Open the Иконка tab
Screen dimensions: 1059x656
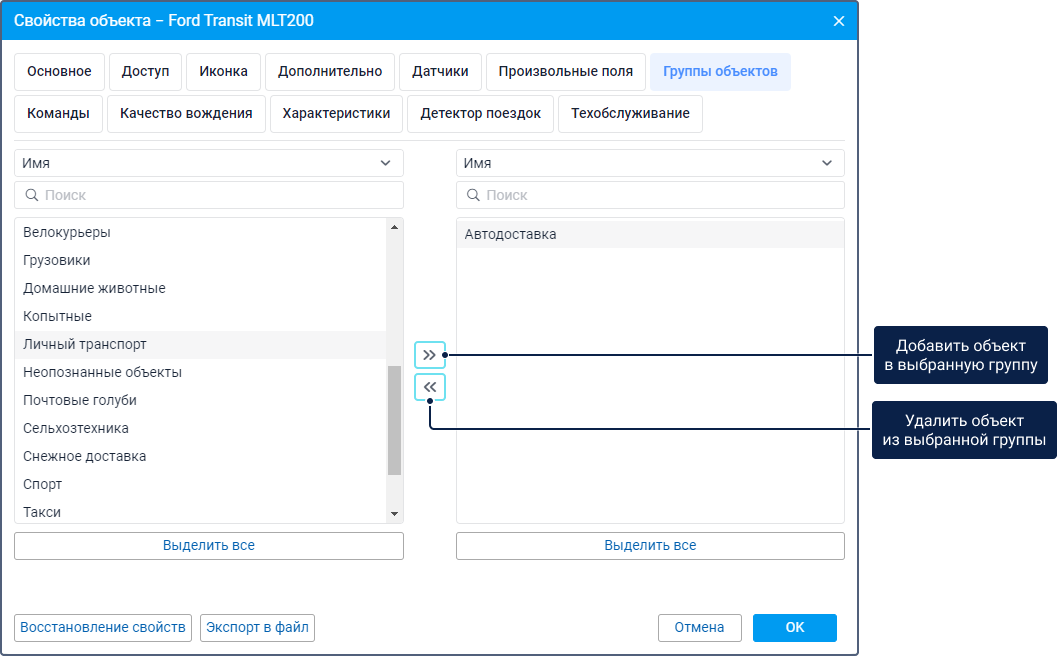pyautogui.click(x=223, y=72)
